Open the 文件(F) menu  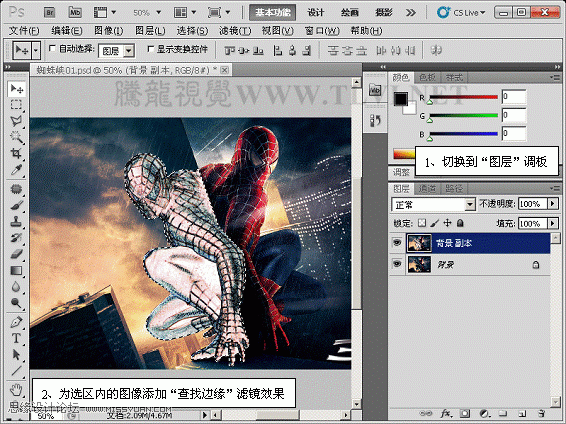coord(24,31)
